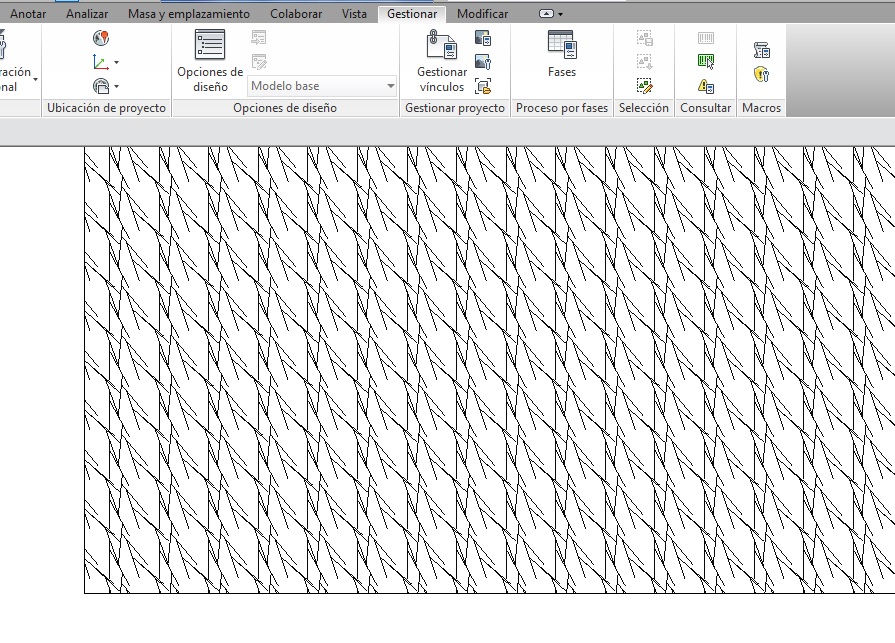
Task: Open the Fases phasing tool
Action: 562,56
